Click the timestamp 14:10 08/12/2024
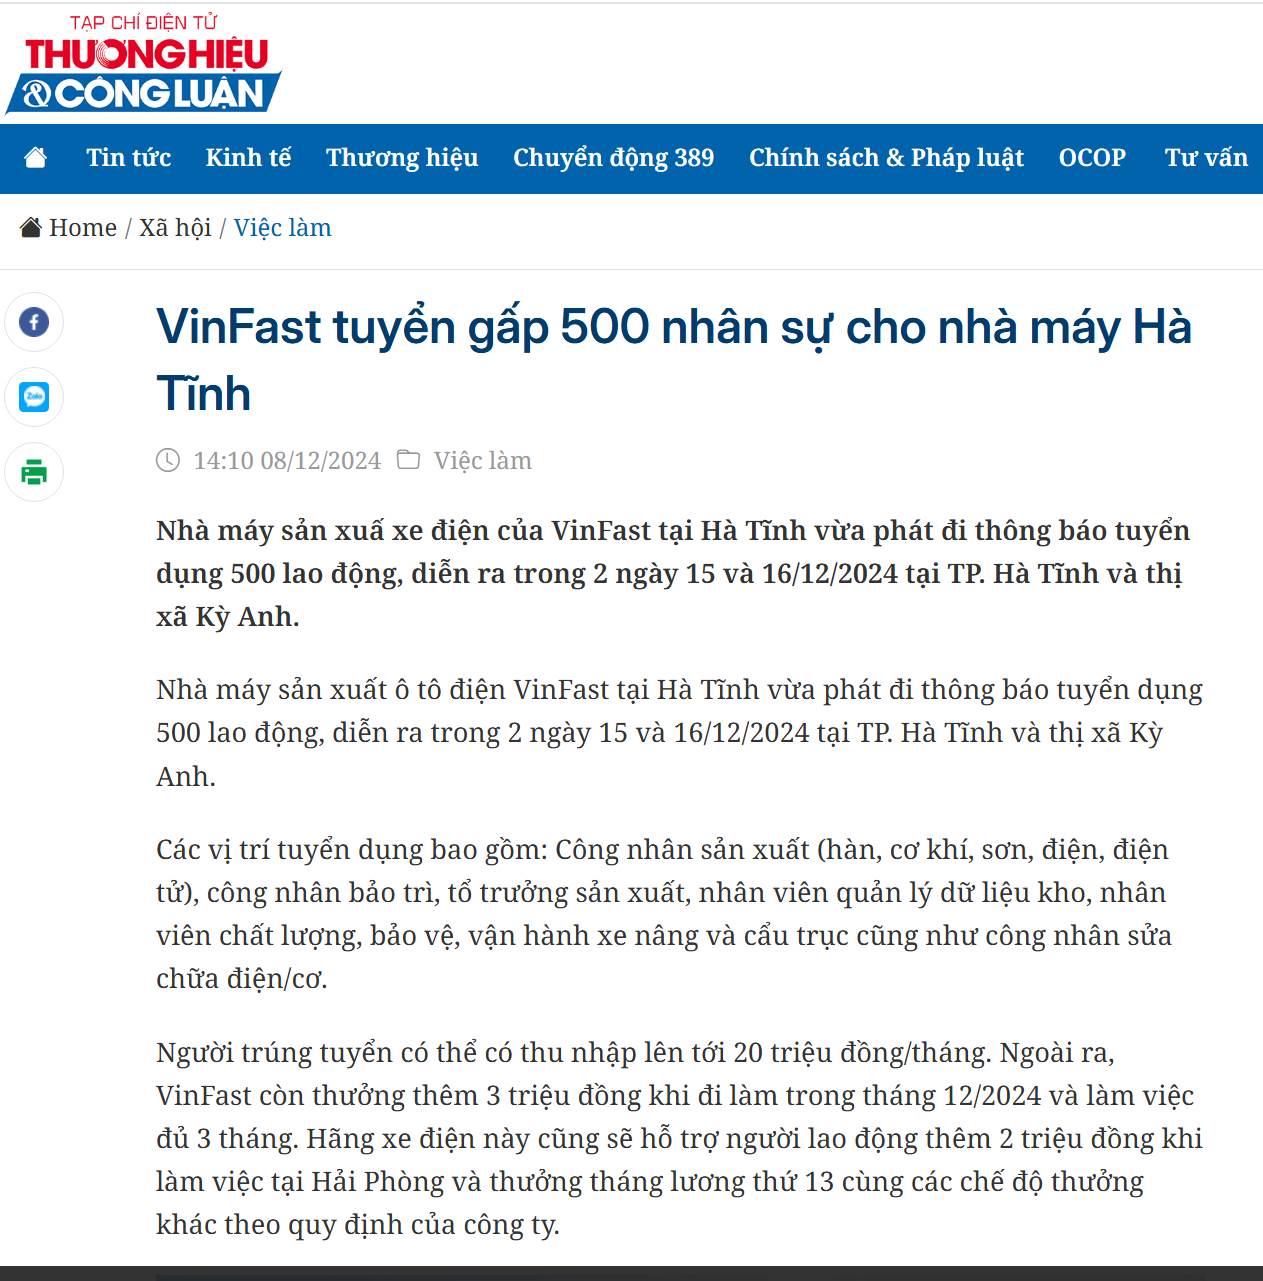 287,460
